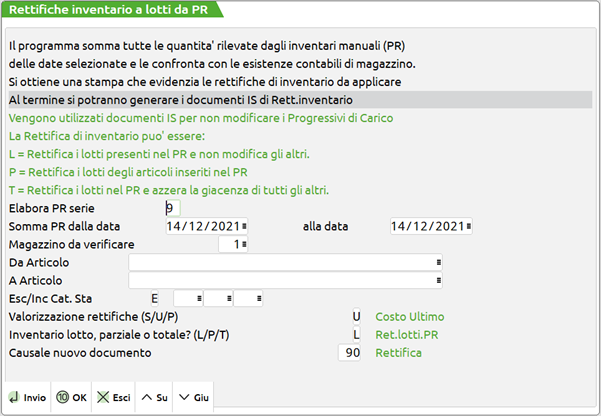Image resolution: width=601 pixels, height=416 pixels.
Task: Click the 'Causale nuovo documento' field showing 90
Action: click(x=350, y=353)
